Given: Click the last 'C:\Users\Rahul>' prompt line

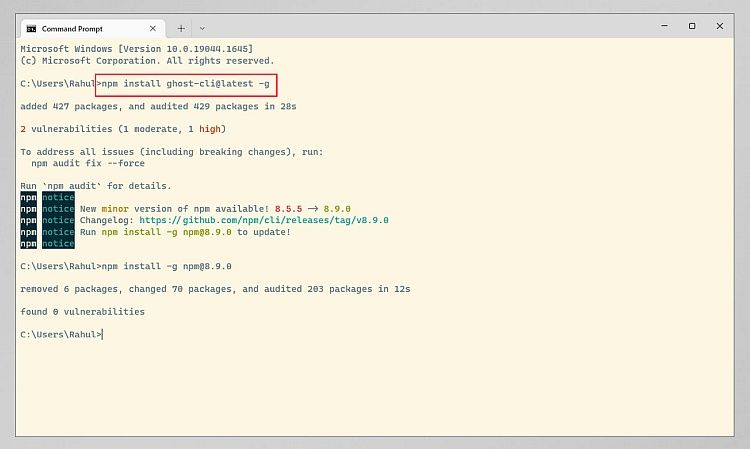Looking at the screenshot, I should coord(61,335).
